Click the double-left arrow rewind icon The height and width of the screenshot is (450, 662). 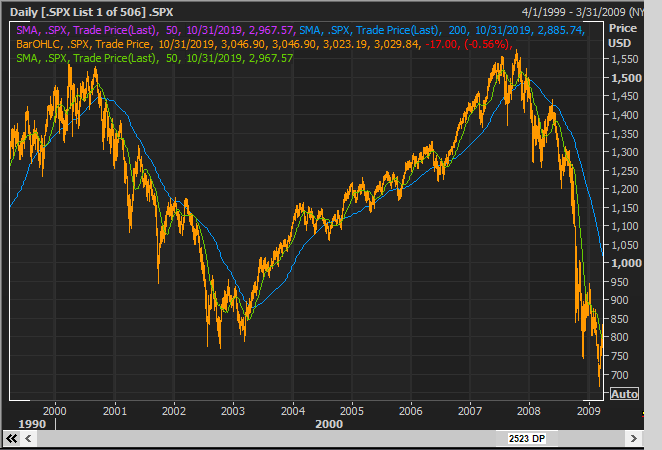coord(14,439)
